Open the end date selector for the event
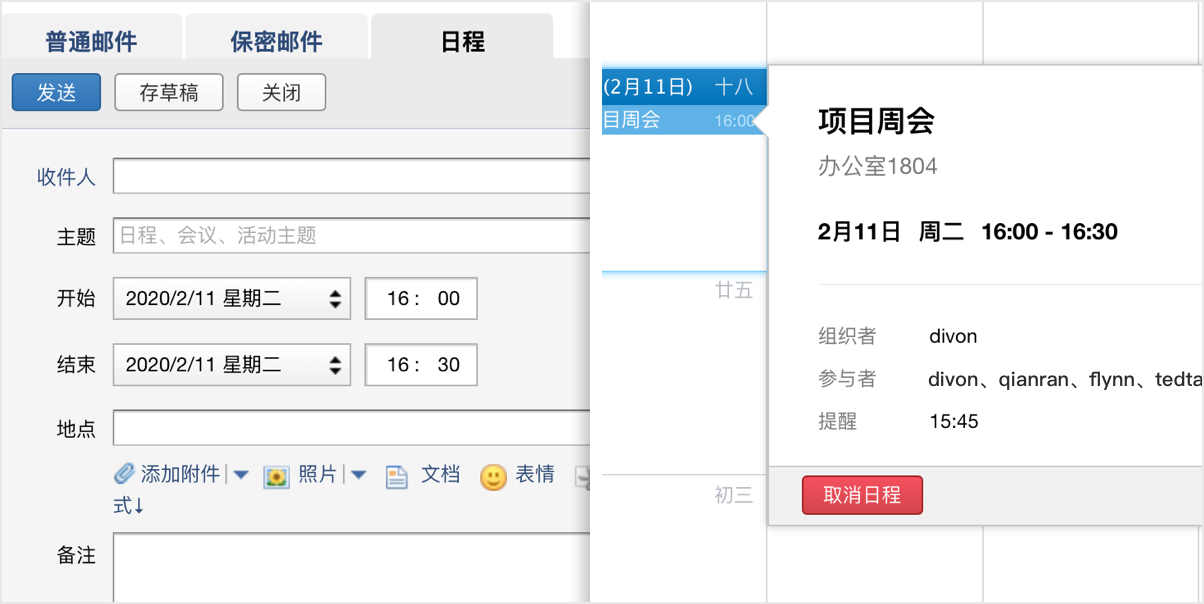Viewport: 1204px width, 604px height. pos(231,364)
